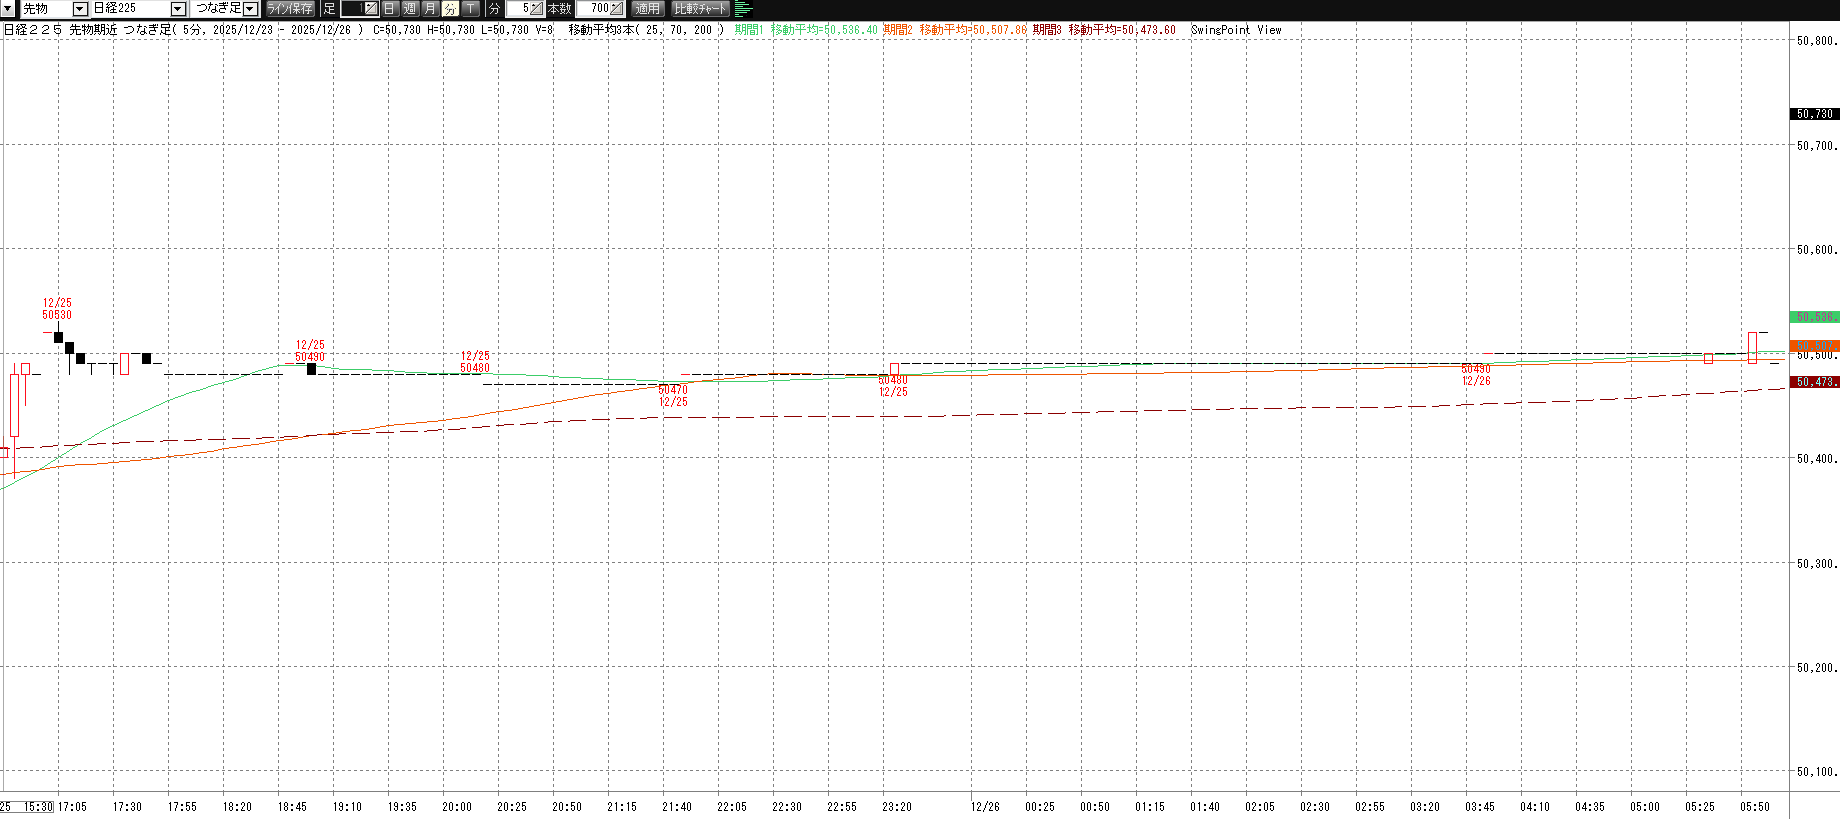Click the green 50,536 moving average tag
1840x819 pixels.
click(x=1814, y=317)
